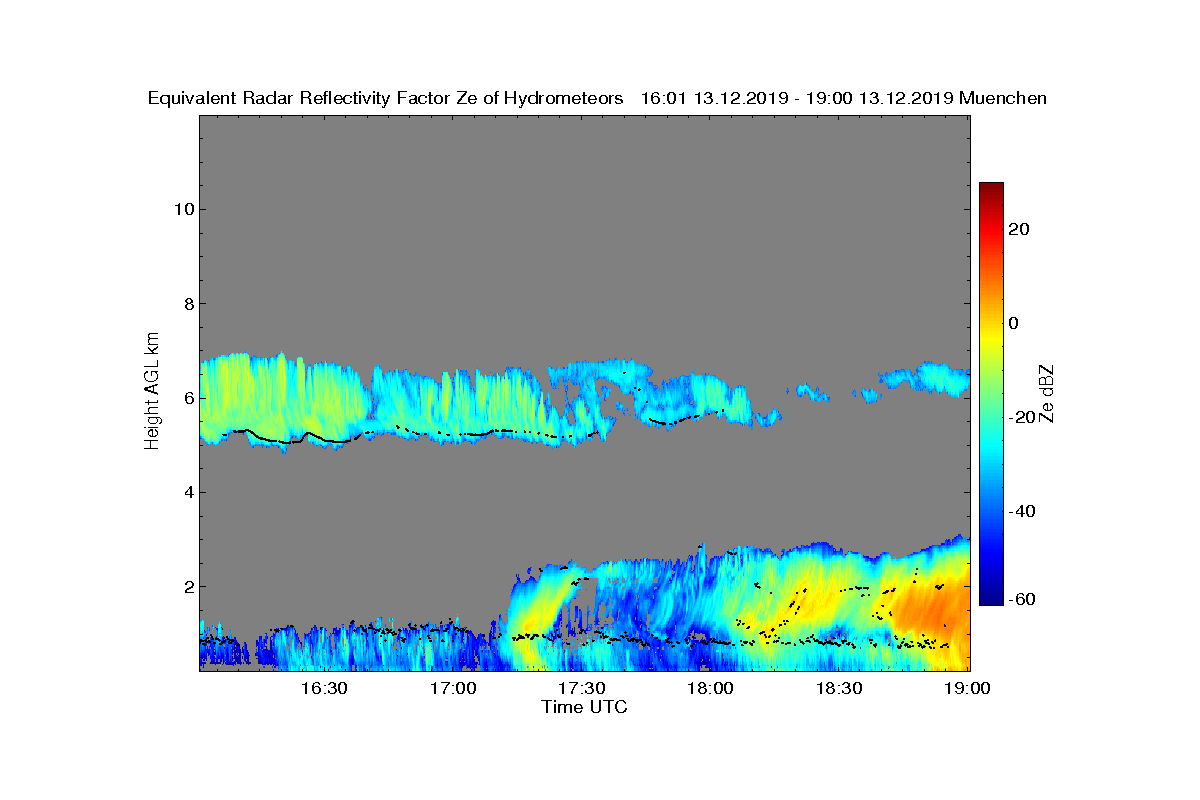Click the height tick label '8'
The height and width of the screenshot is (800, 1200).
click(187, 303)
